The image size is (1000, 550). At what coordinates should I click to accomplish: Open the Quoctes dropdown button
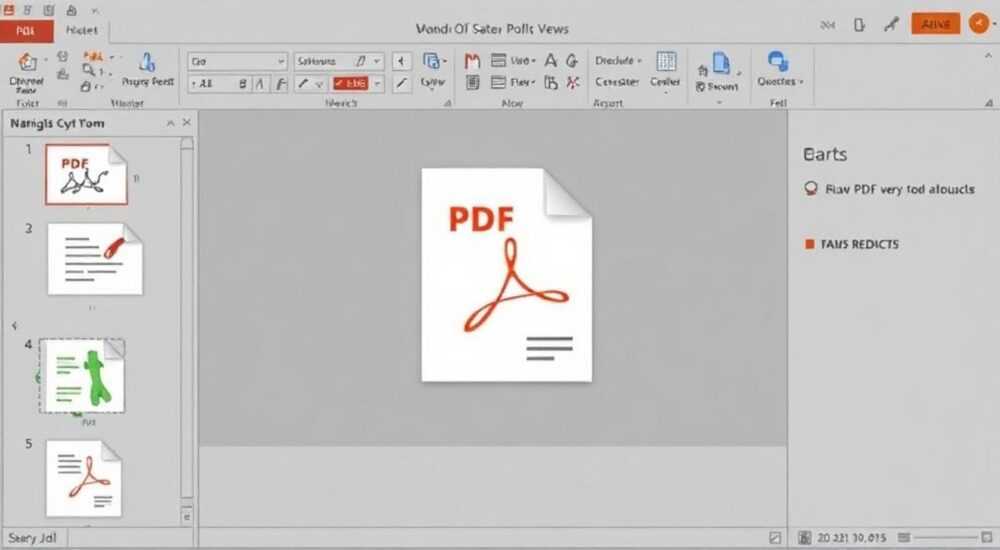(779, 82)
